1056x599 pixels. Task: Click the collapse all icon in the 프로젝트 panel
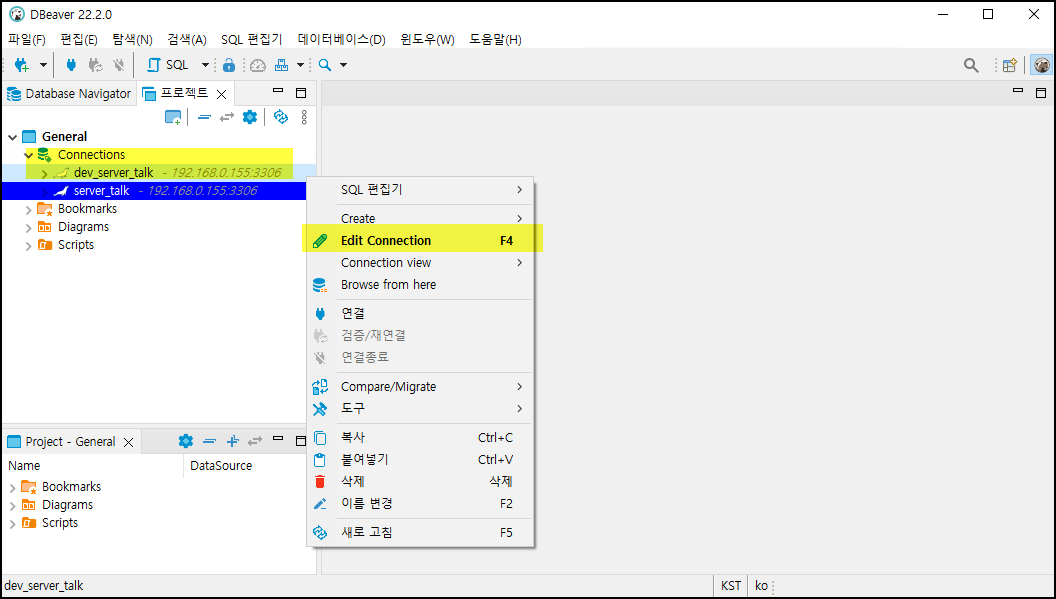[205, 117]
